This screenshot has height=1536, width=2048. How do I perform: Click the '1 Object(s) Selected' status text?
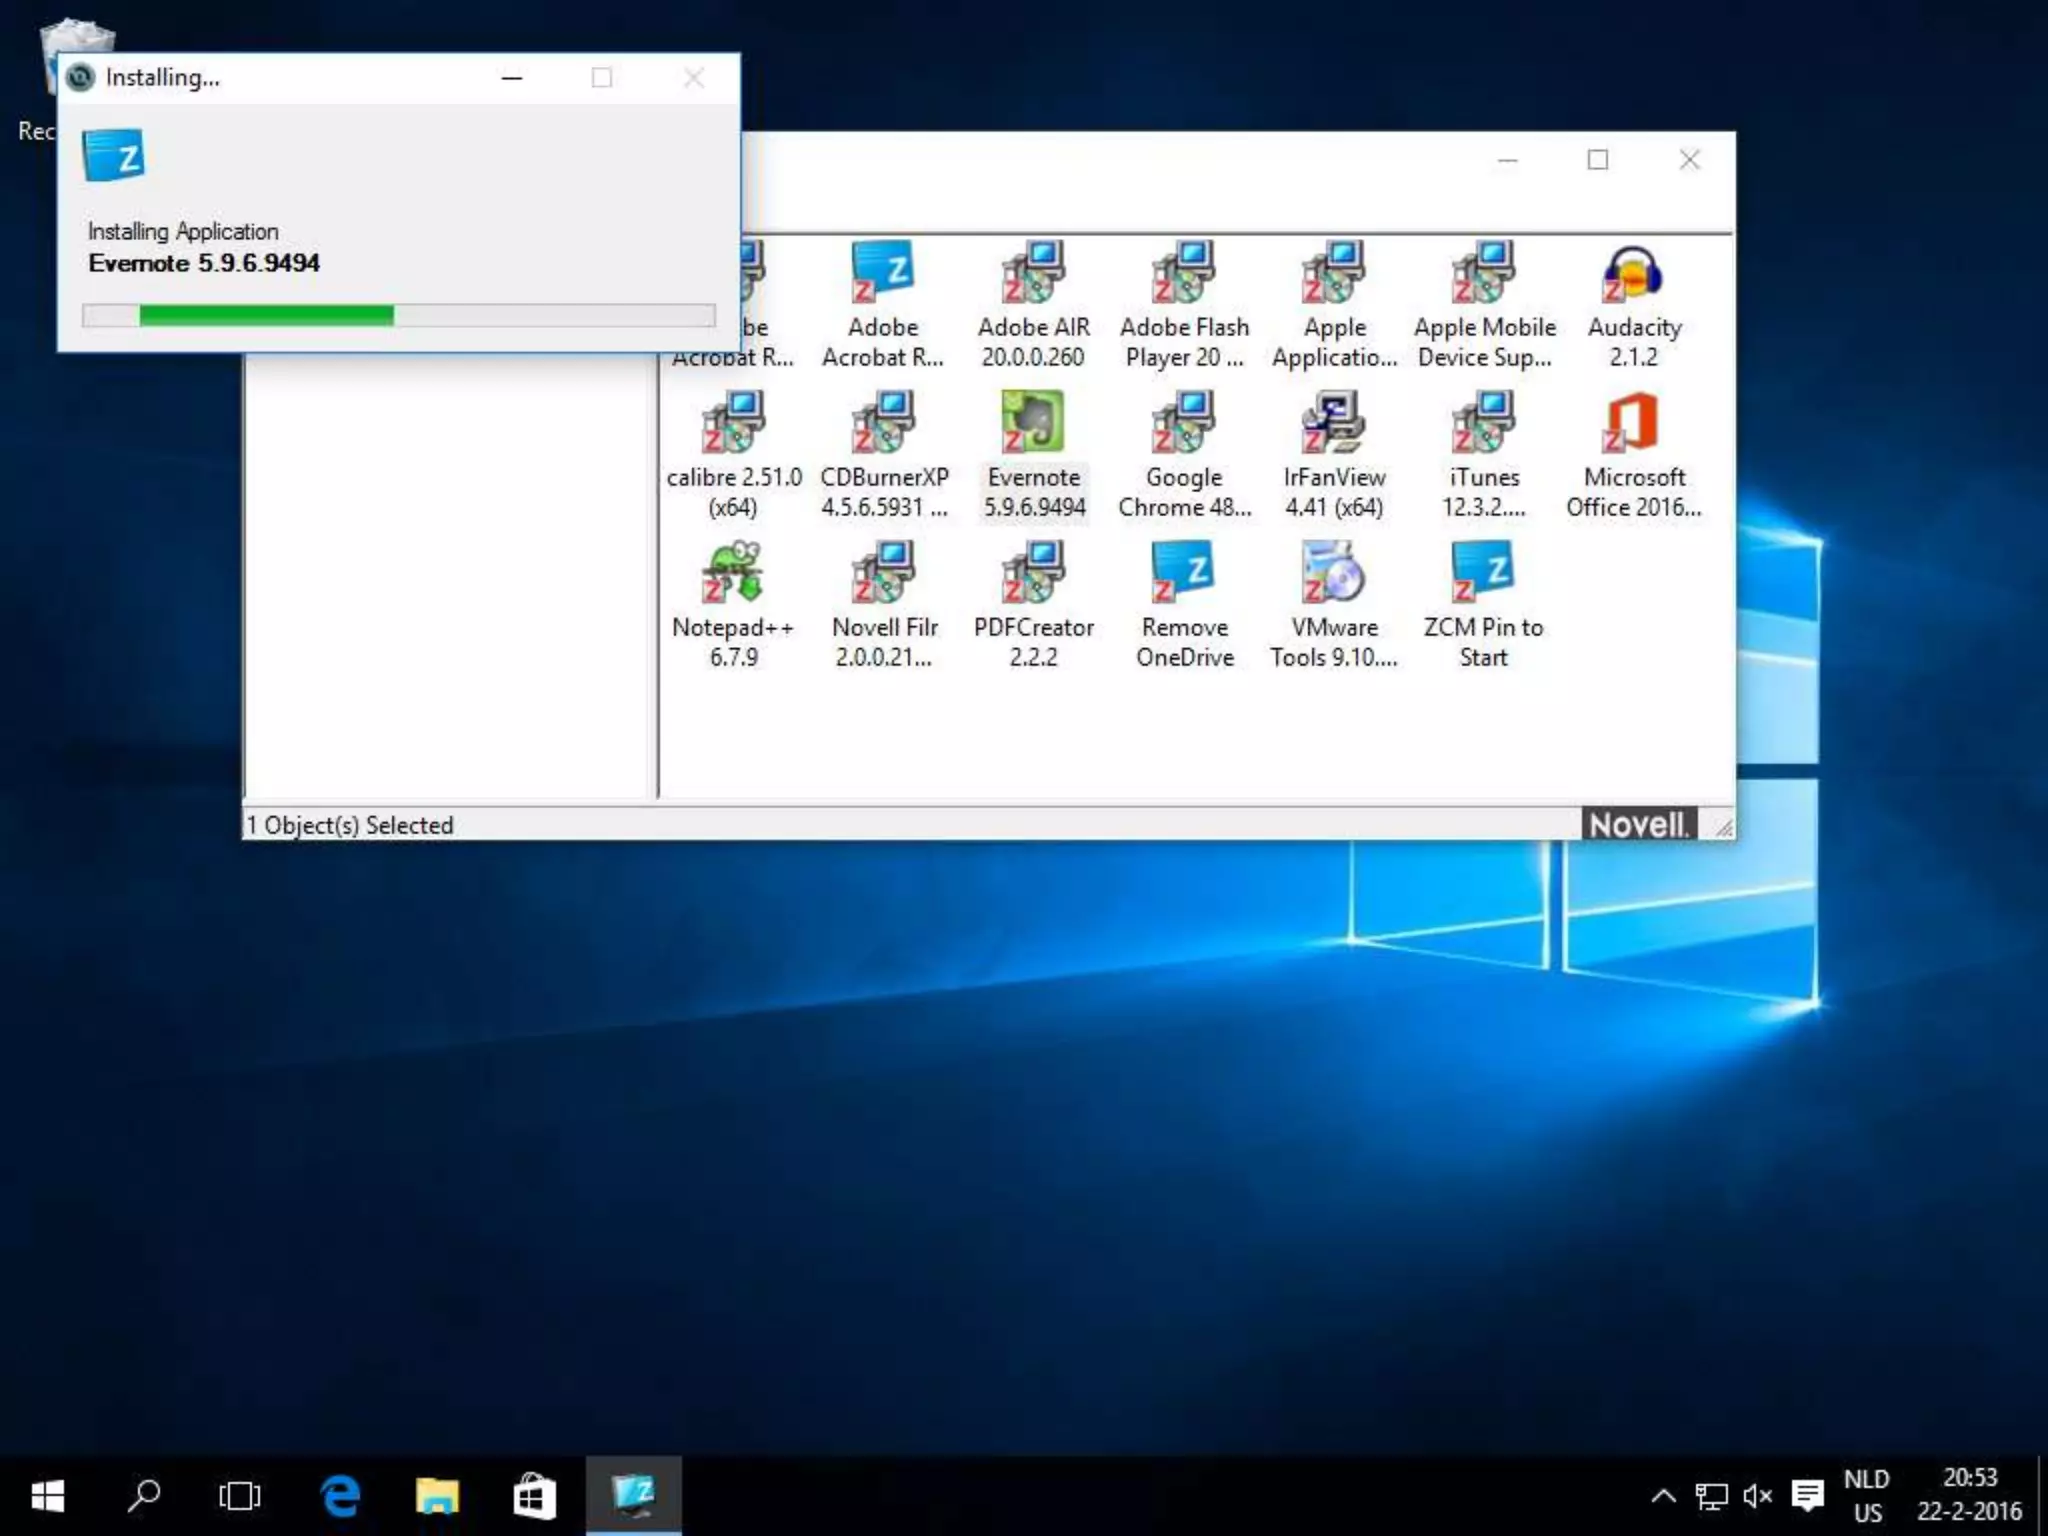[x=351, y=825]
